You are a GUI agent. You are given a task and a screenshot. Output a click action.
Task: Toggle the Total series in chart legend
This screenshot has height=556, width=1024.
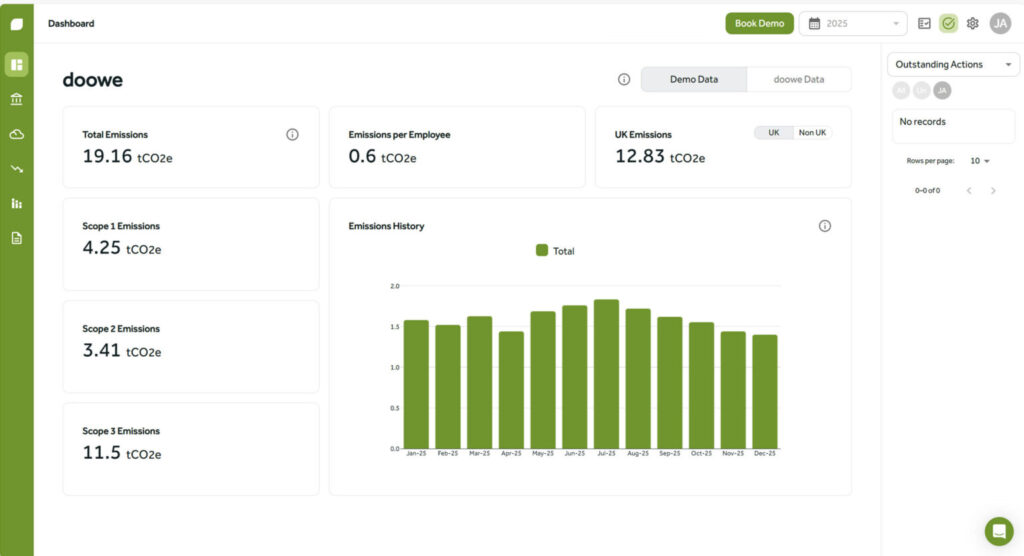555,251
